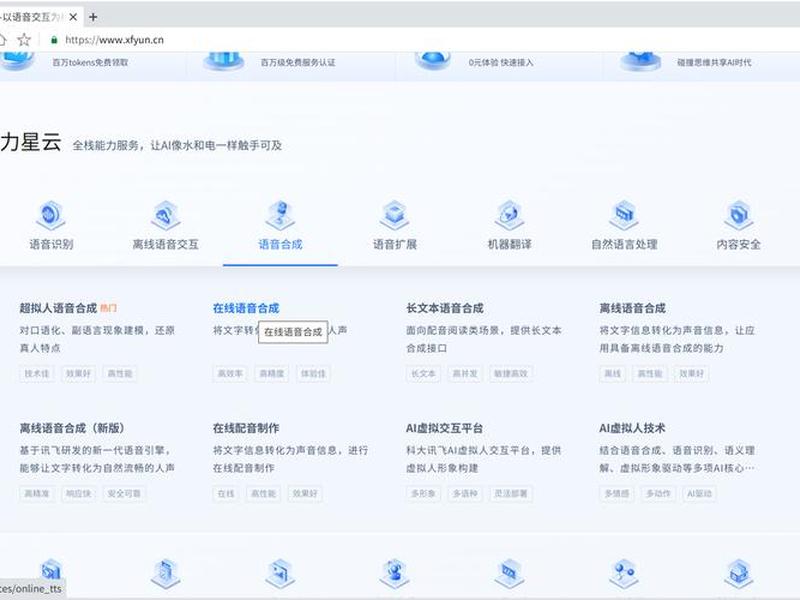Click the icon beside 百万级免费服务认证
The width and height of the screenshot is (800, 600).
pyautogui.click(x=224, y=60)
